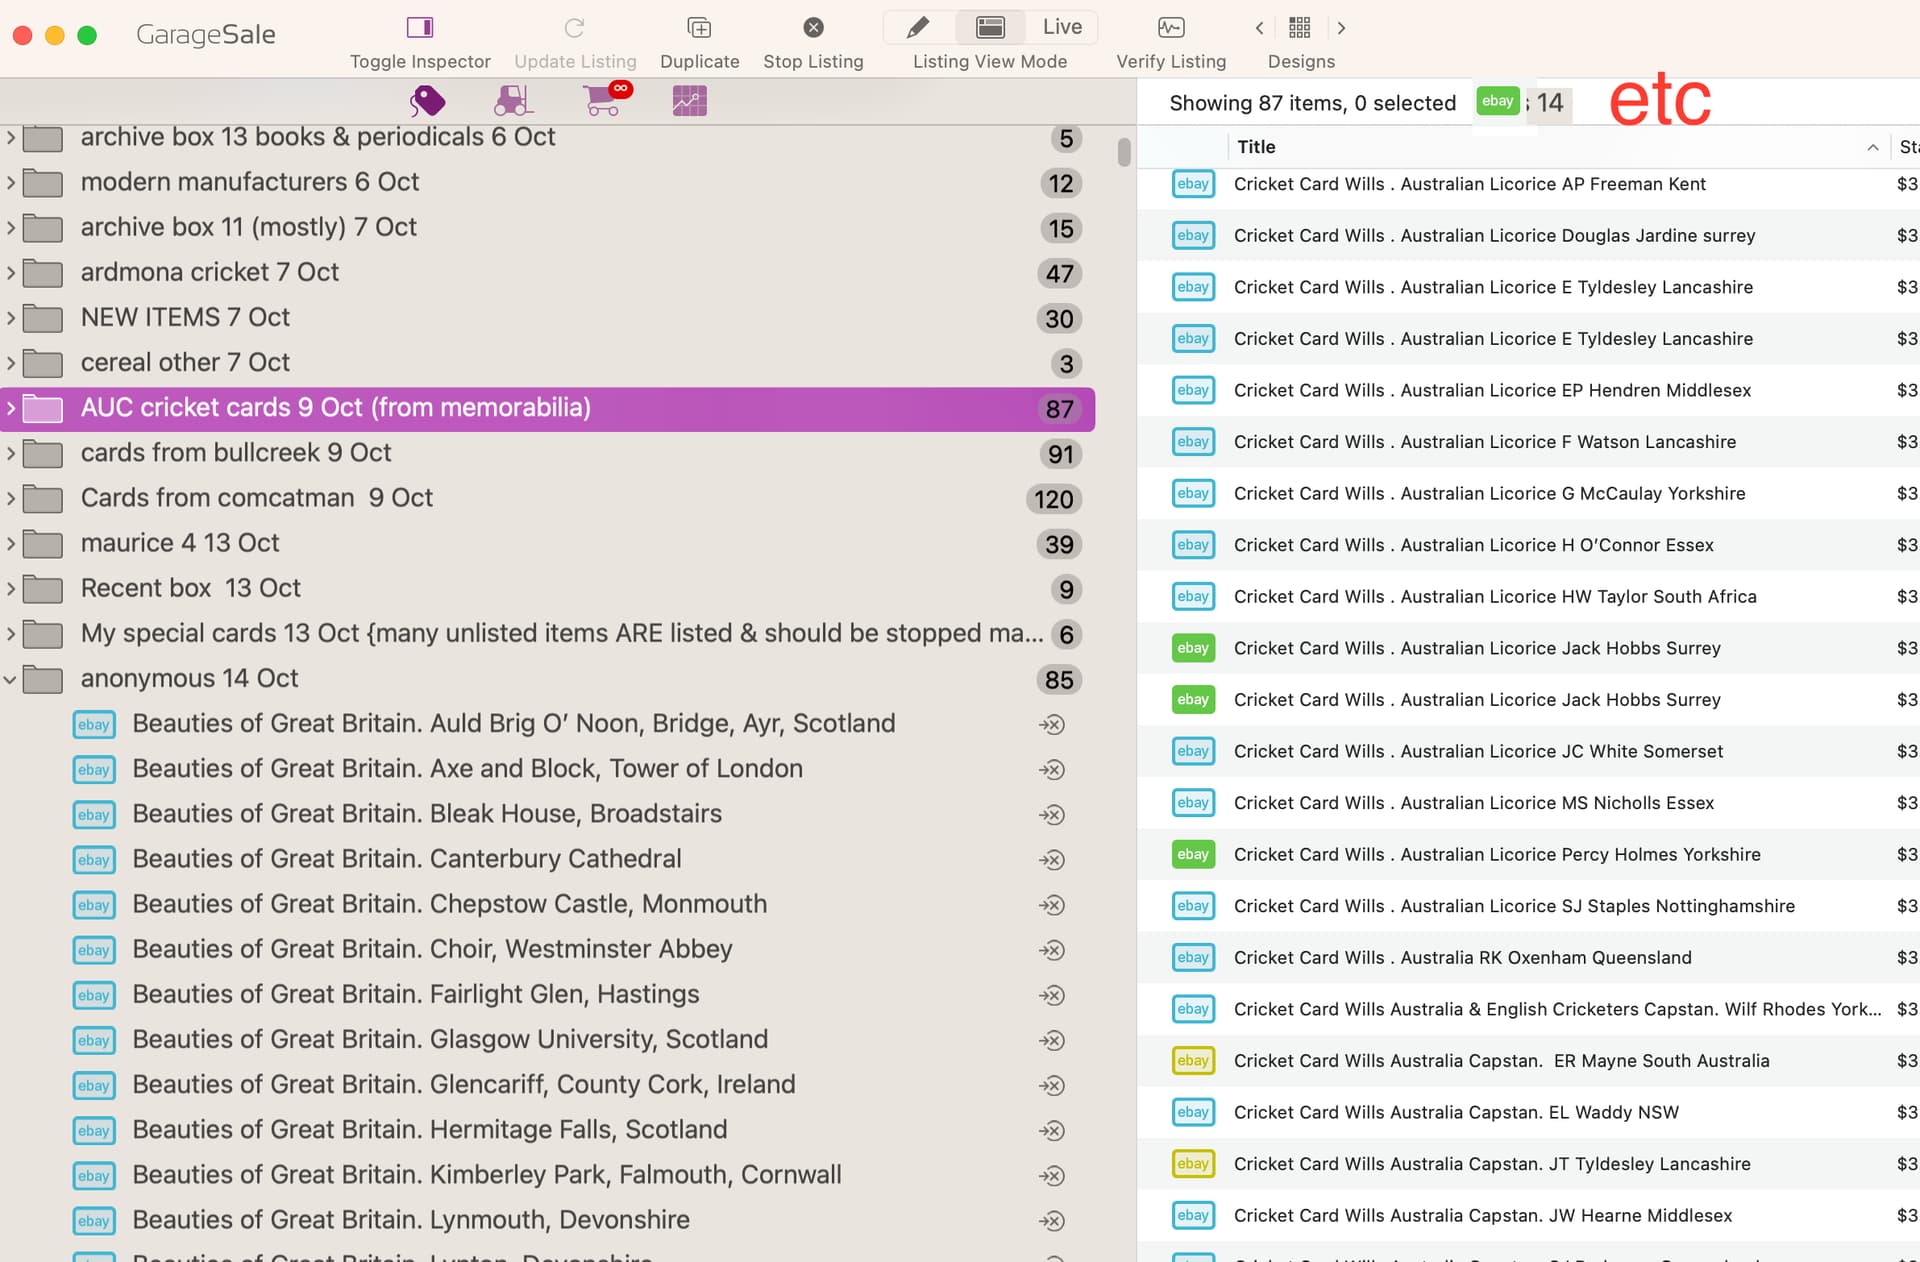1920x1262 pixels.
Task: Select Axe and Block, Tower of London listing
Action: [547, 769]
